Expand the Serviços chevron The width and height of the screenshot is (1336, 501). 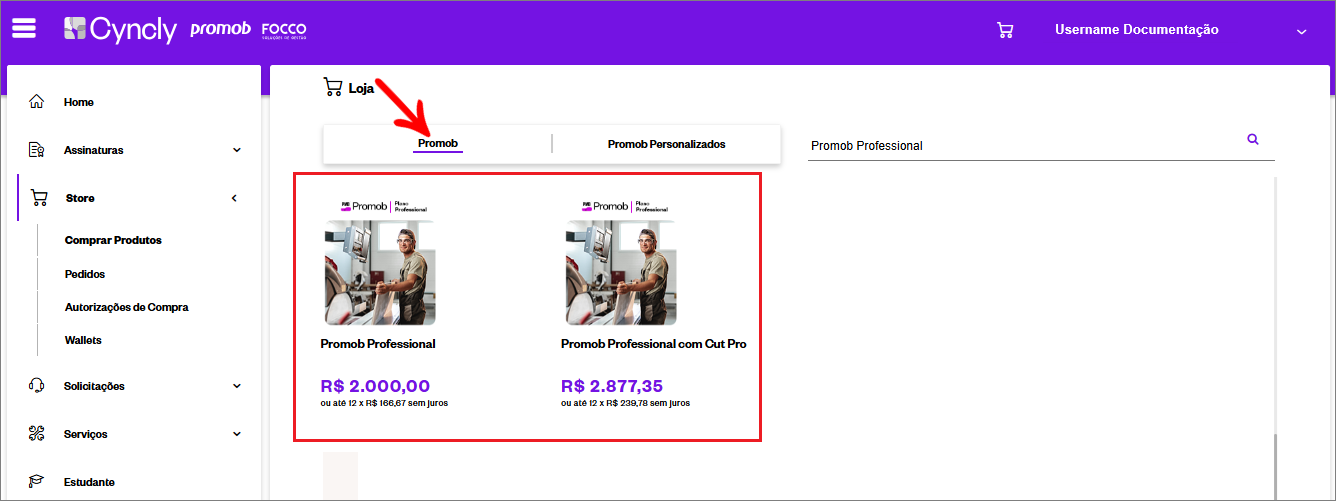(x=237, y=434)
